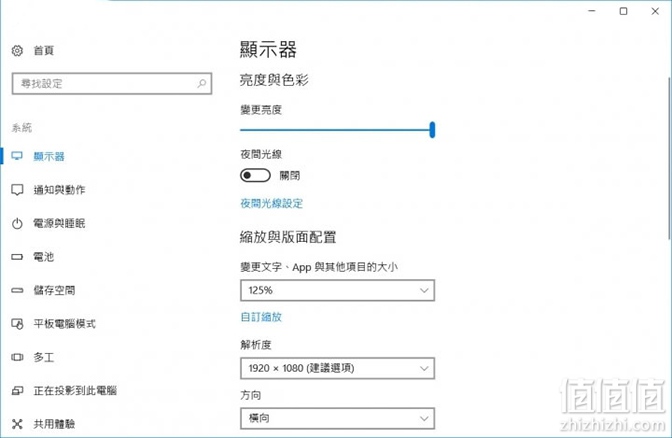
Task: Toggle the 夜間光線 night light switch
Action: [x=255, y=175]
